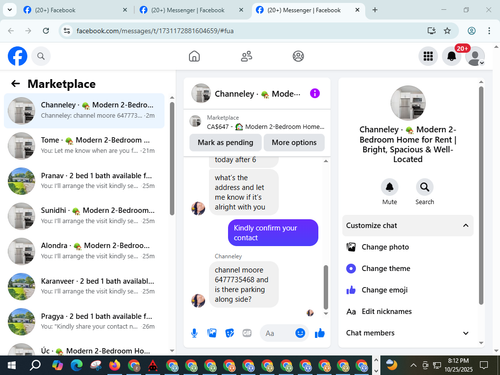Open the Channeley conversation in list
Screen dimensions: 500x375
click(84, 111)
